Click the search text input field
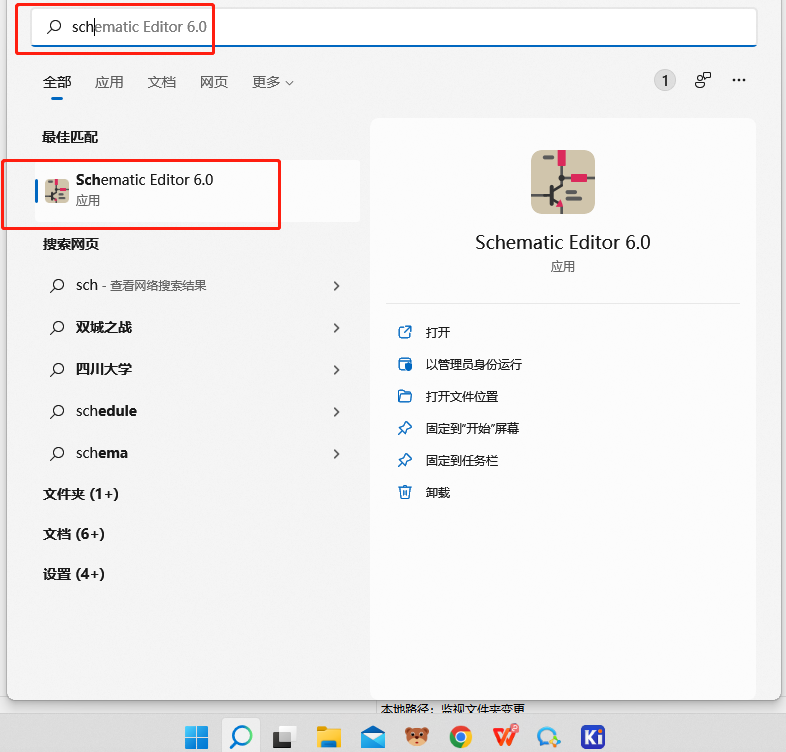Viewport: 786px width, 752px height. (394, 27)
